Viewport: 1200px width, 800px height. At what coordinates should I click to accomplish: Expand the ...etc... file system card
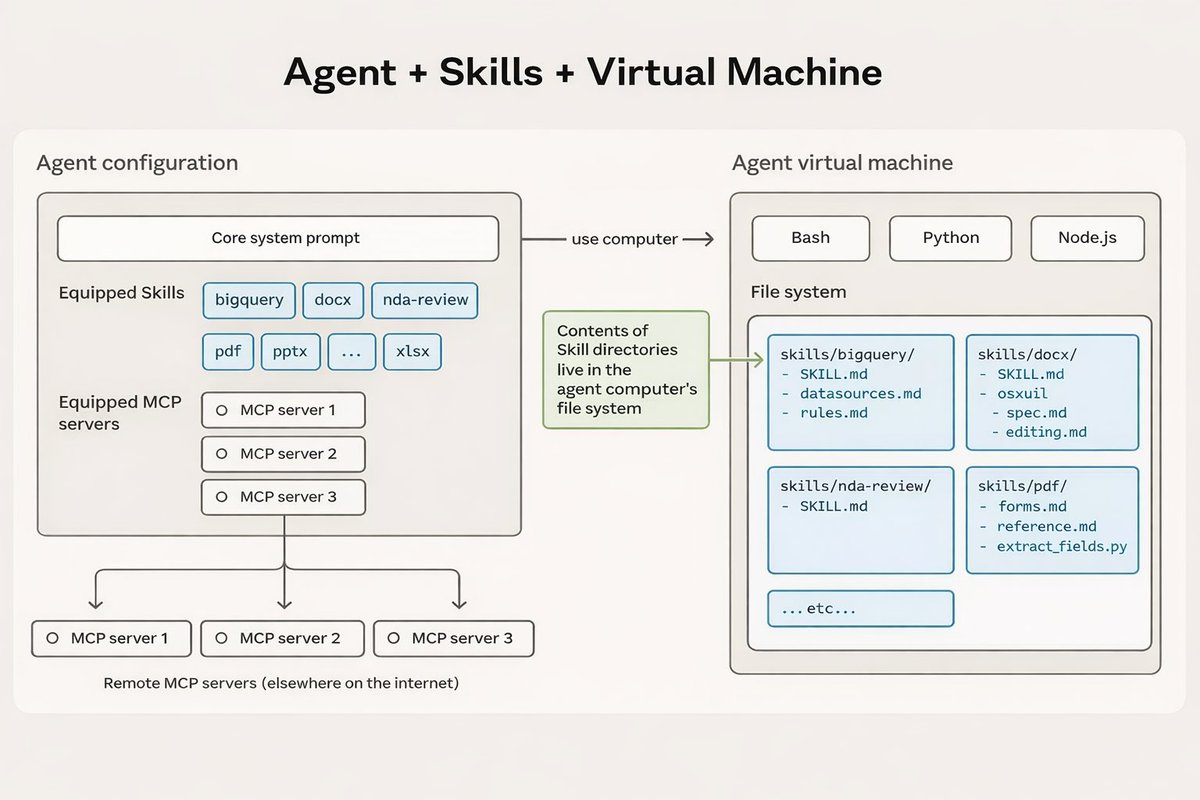click(x=860, y=608)
